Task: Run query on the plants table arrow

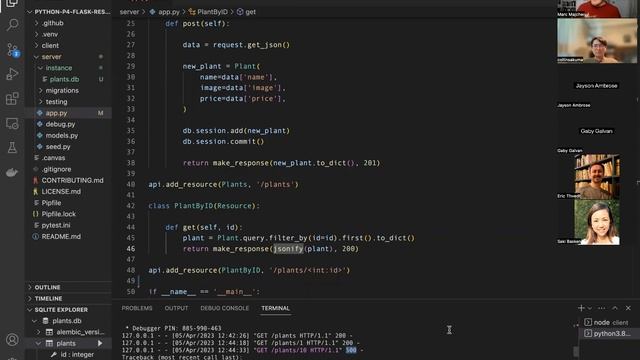Action: click(x=100, y=343)
